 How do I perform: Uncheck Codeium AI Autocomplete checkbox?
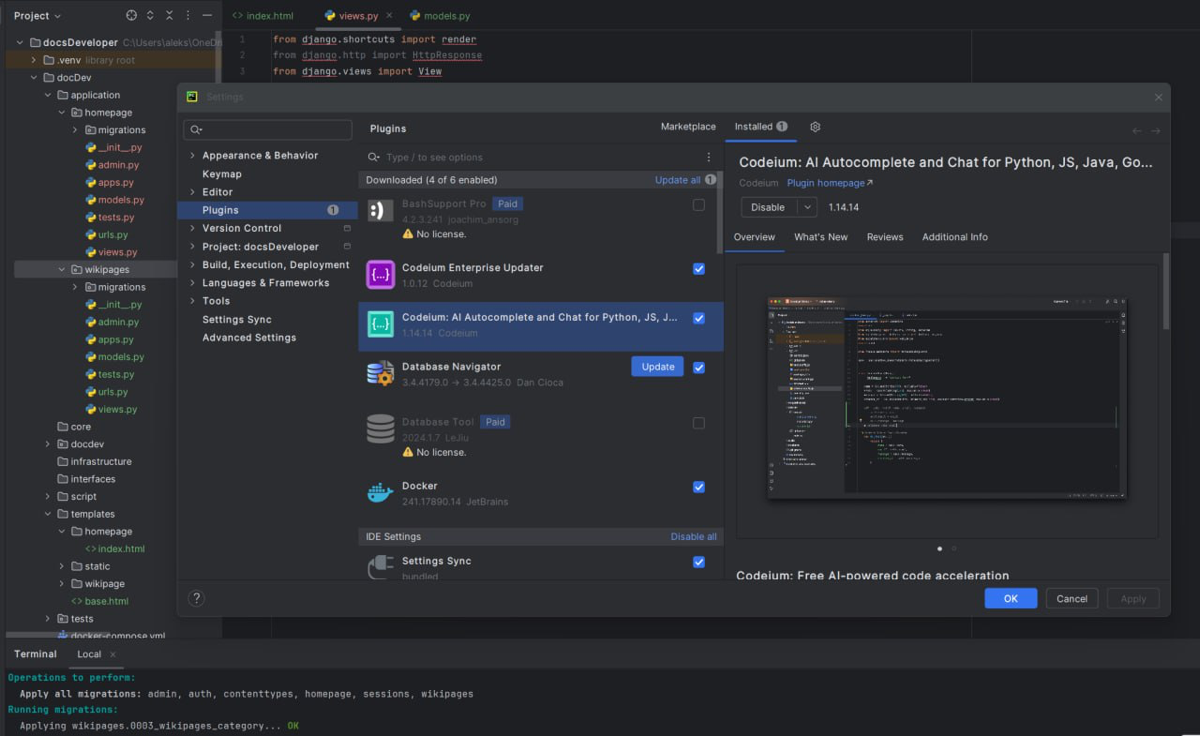(x=699, y=318)
